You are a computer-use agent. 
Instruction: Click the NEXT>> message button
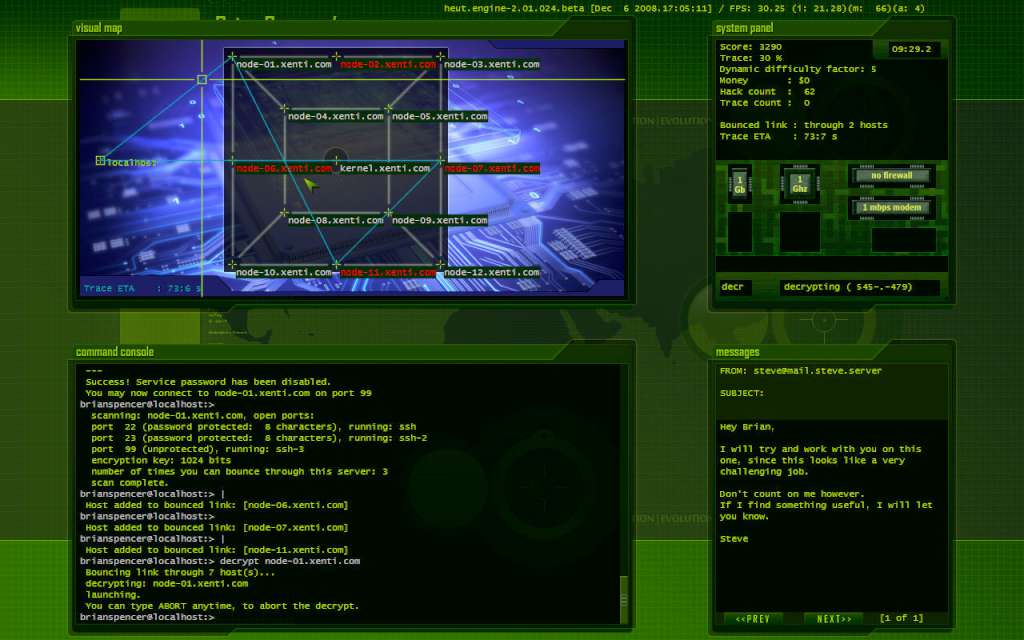click(x=833, y=619)
